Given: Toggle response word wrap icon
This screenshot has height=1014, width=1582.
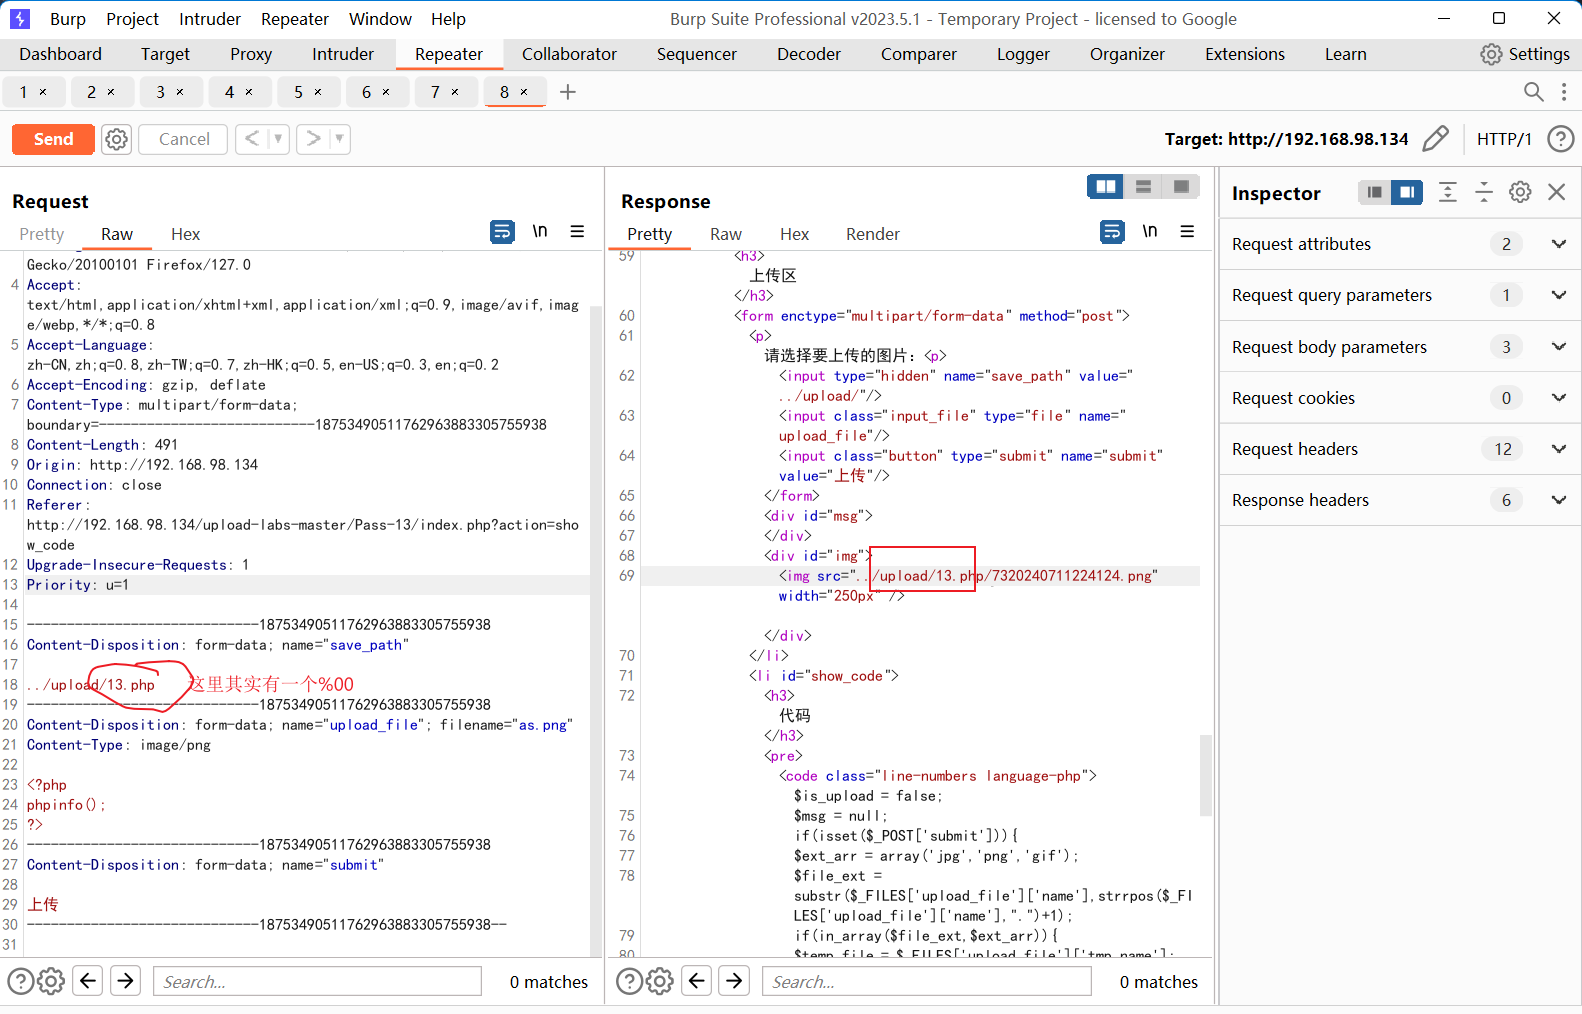Looking at the screenshot, I should tap(1112, 232).
